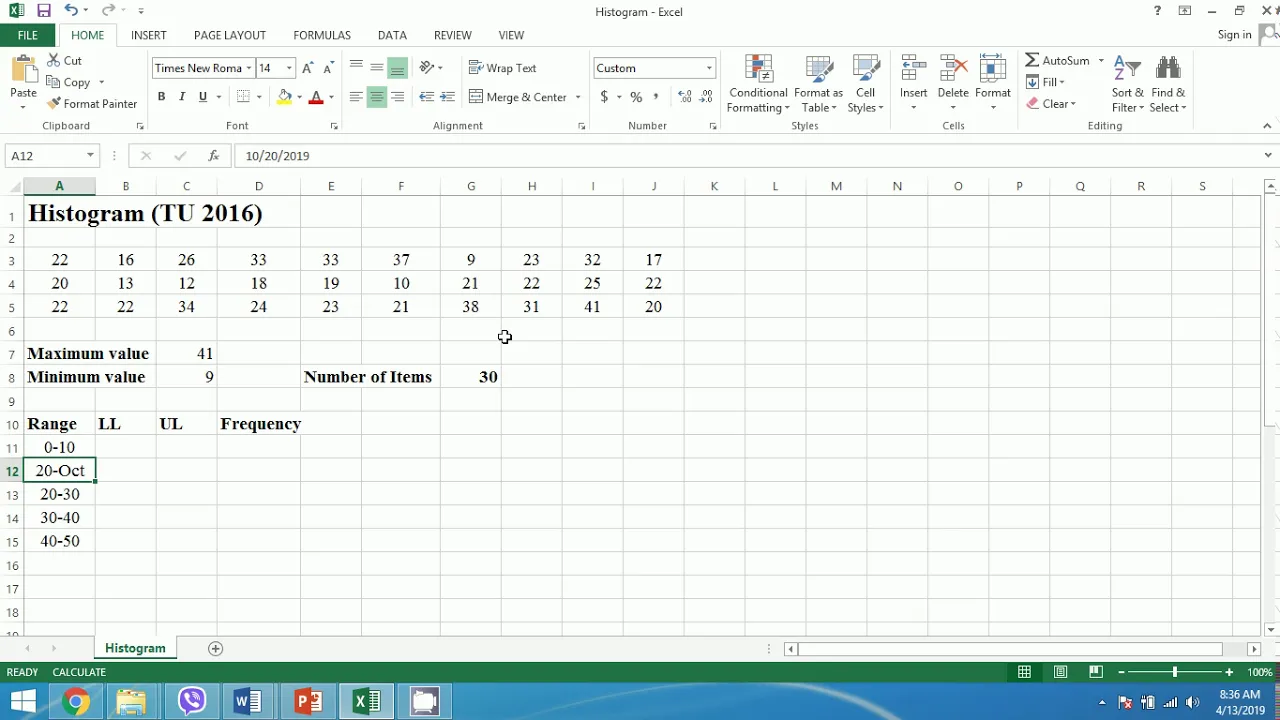The width and height of the screenshot is (1280, 720).
Task: Switch to the DATA tab
Action: [392, 35]
